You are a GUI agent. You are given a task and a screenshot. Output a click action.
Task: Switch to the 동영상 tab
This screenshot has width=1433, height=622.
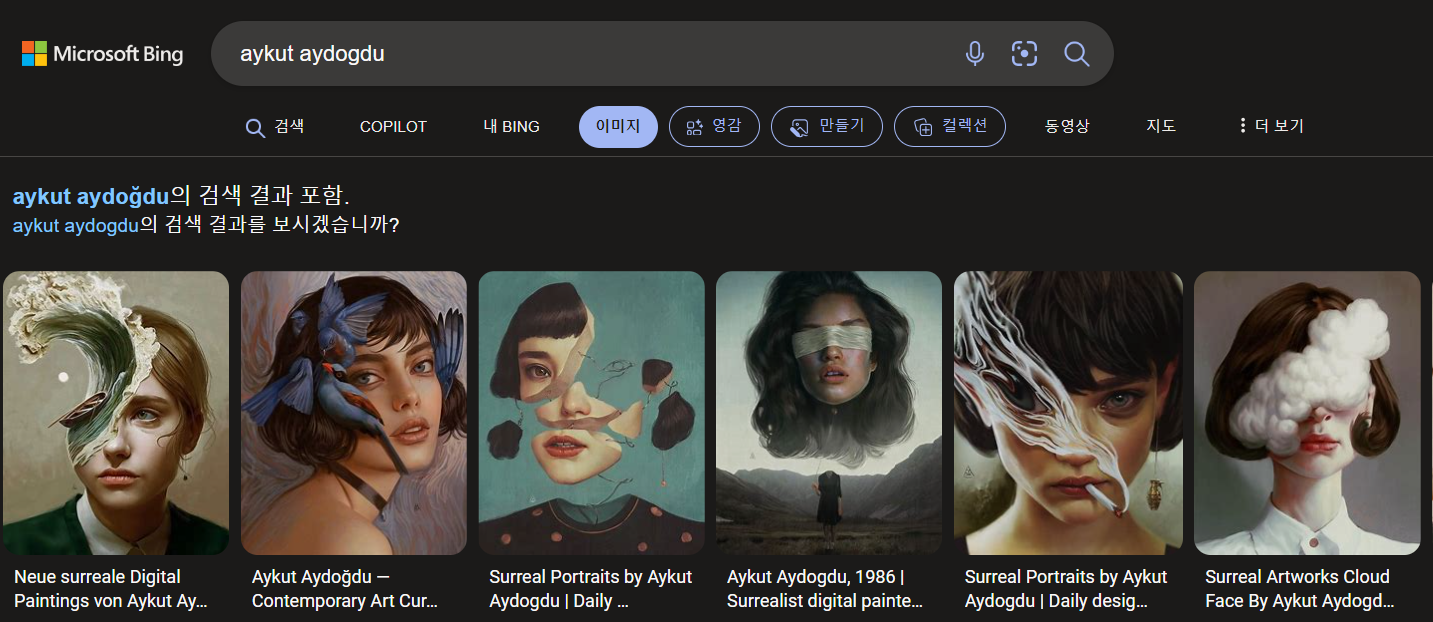[1067, 127]
